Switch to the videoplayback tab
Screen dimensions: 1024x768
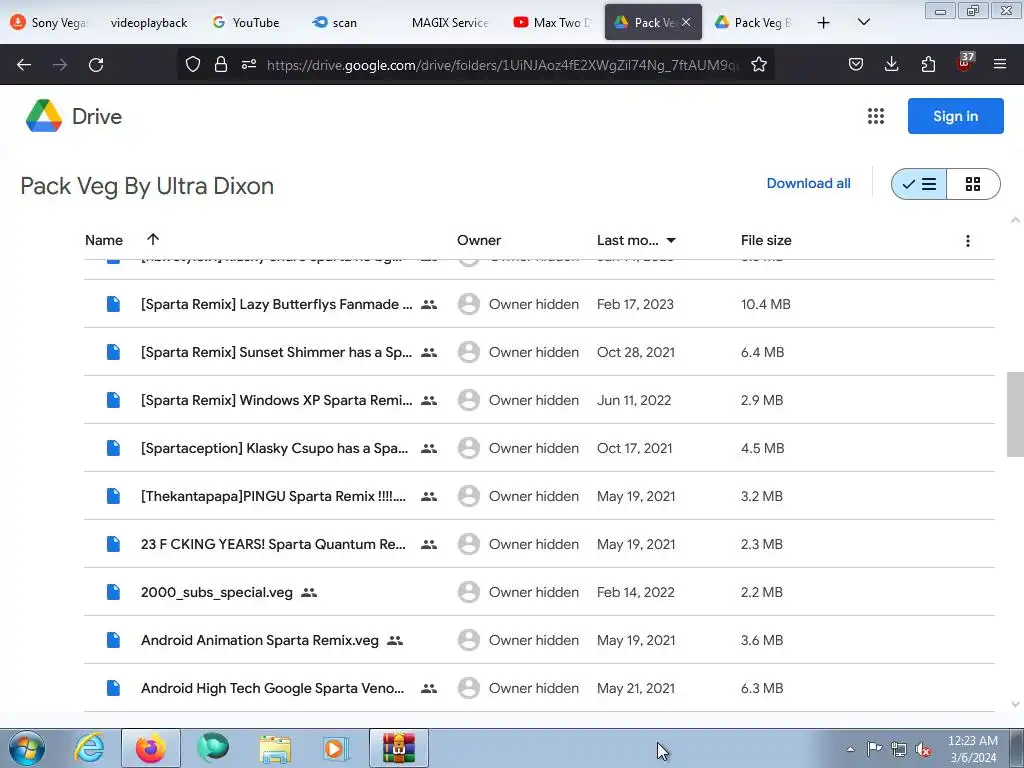point(149,22)
